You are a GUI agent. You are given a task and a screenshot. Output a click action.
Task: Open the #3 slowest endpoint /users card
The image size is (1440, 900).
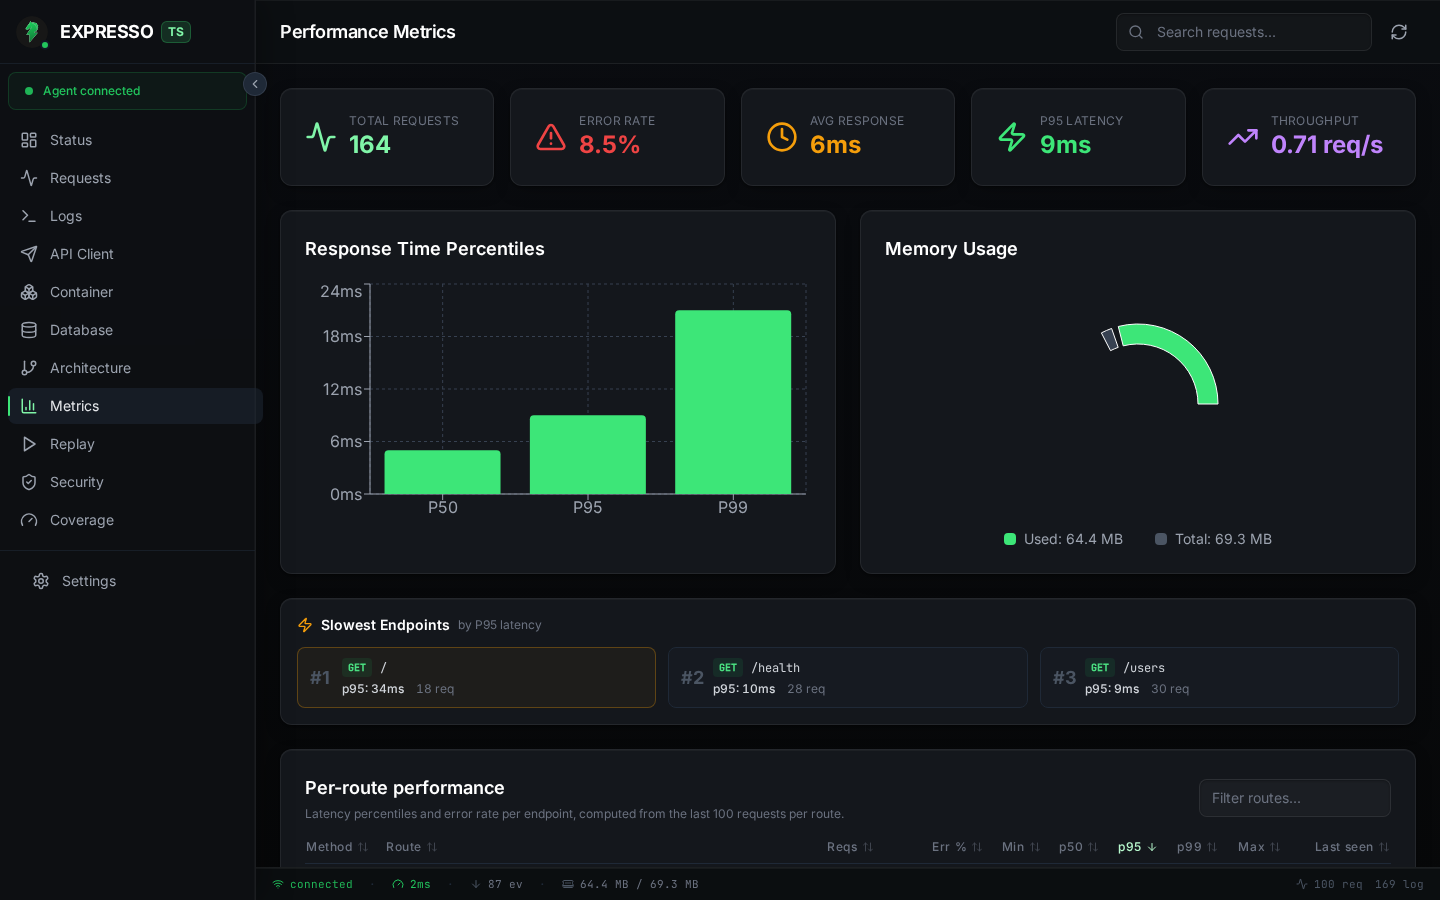[x=1219, y=677]
